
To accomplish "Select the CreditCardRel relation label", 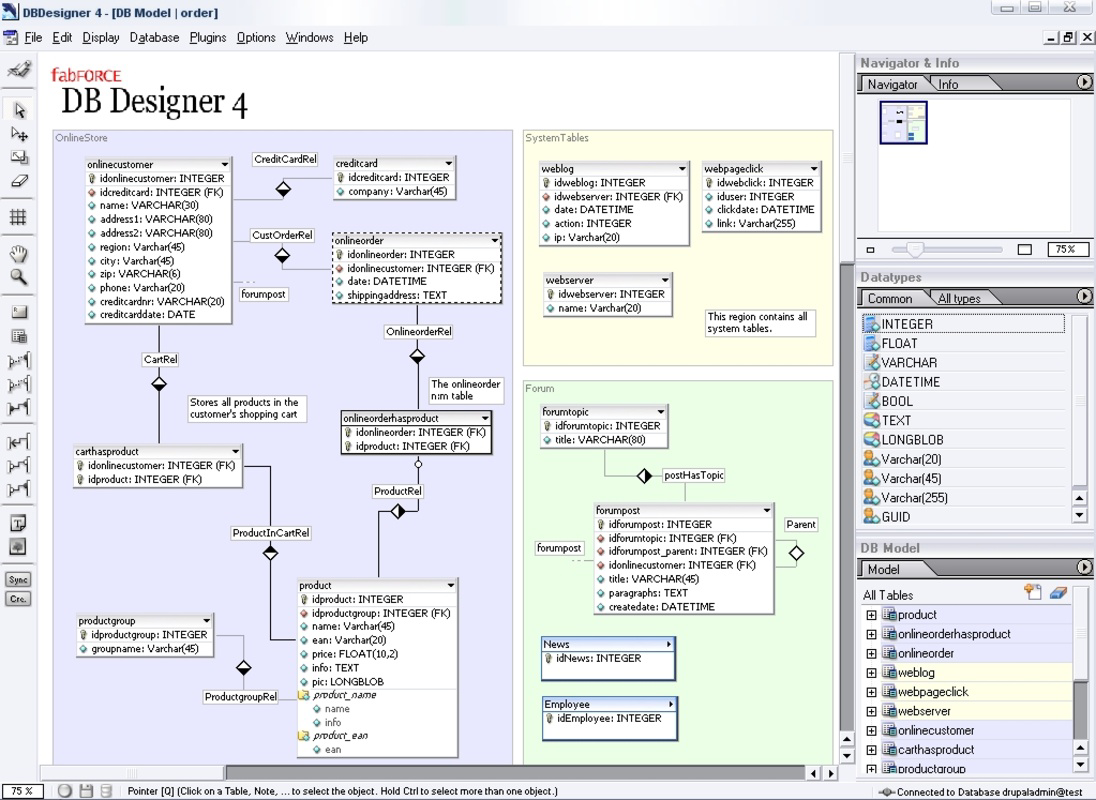I will (x=285, y=159).
